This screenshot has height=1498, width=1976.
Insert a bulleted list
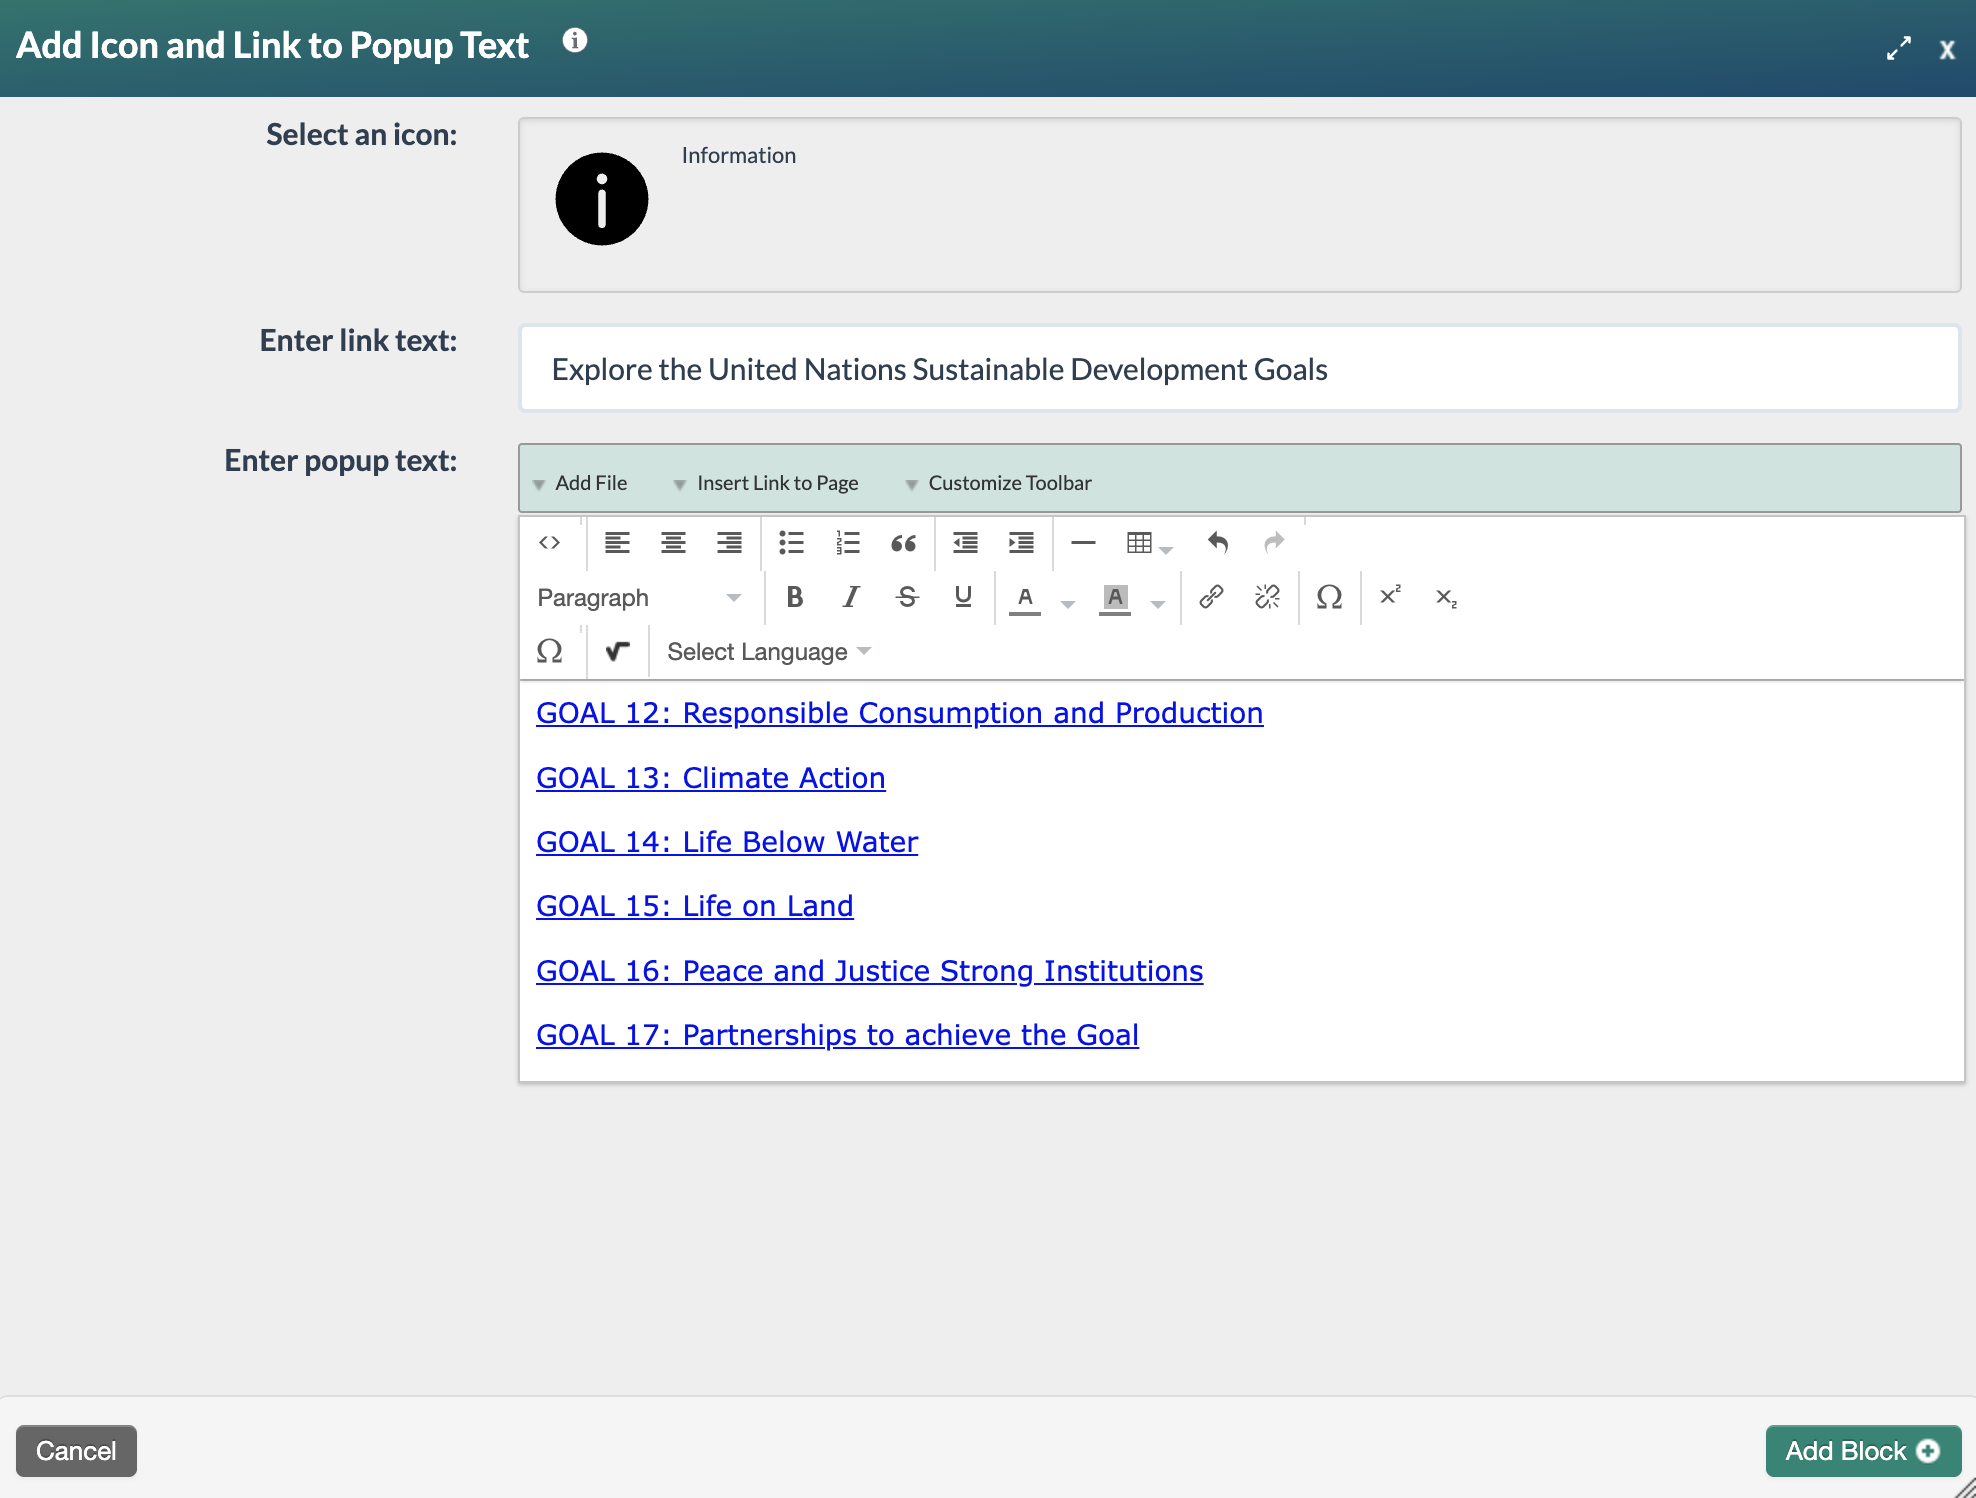(x=791, y=543)
